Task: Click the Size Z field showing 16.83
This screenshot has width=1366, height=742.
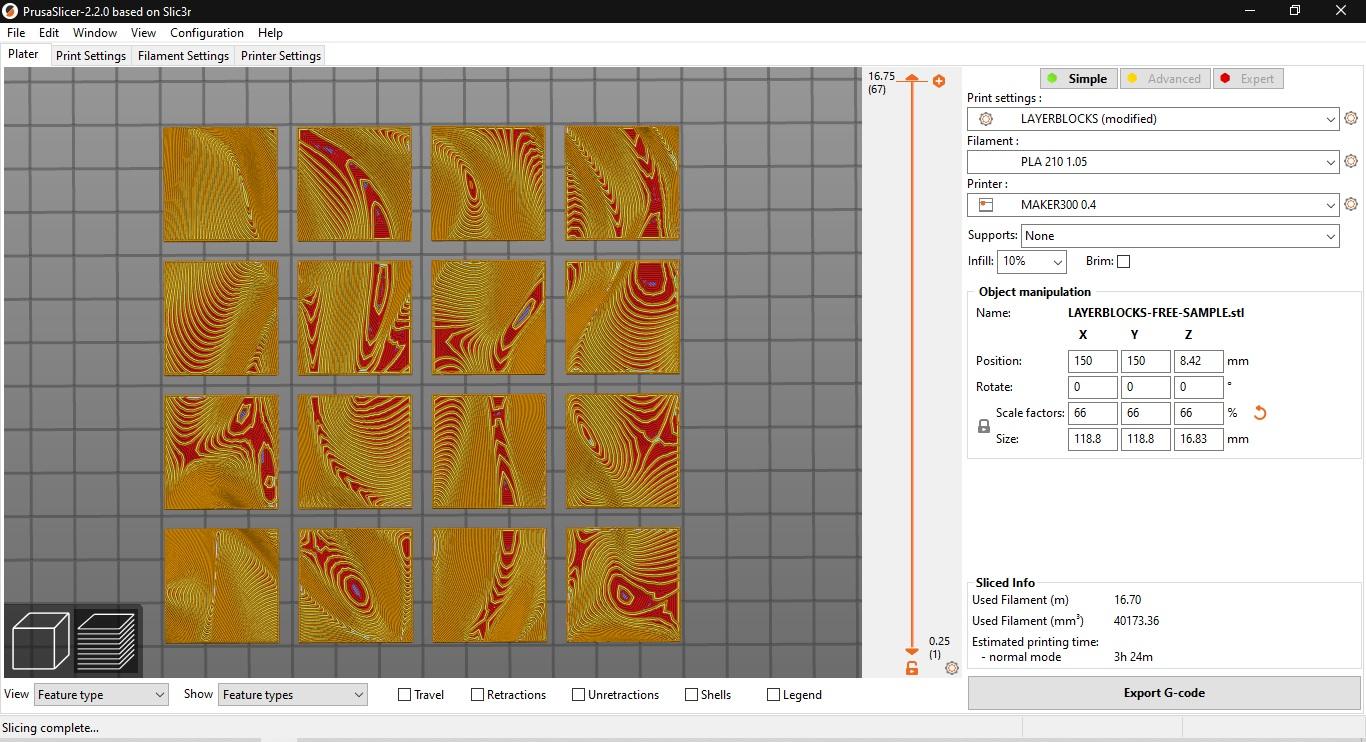Action: coord(1198,439)
